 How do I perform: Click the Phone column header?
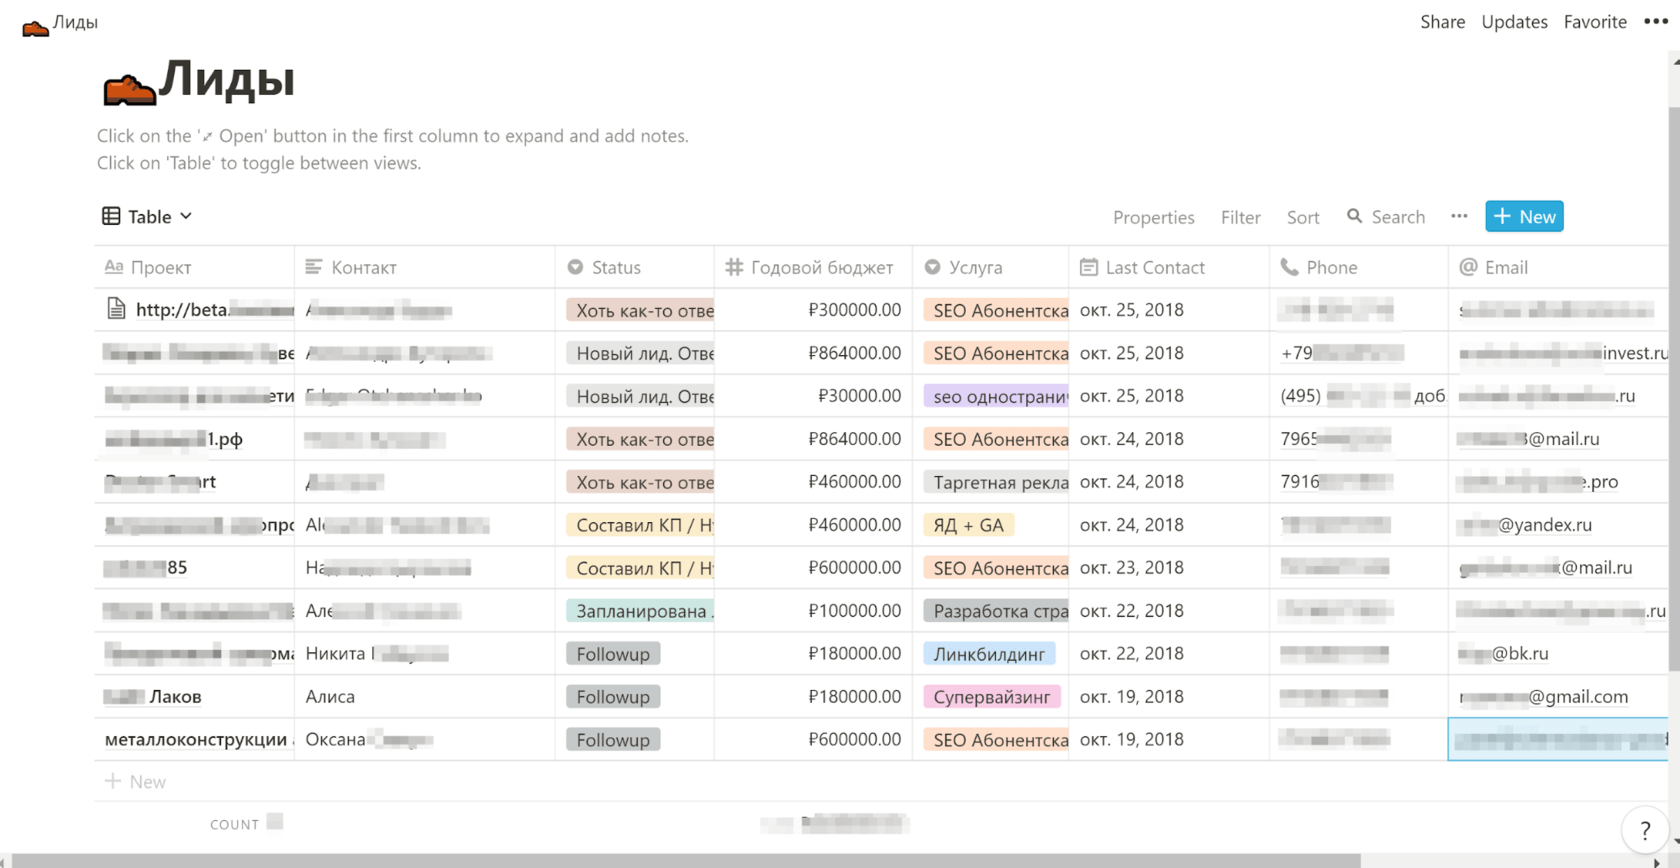[x=1331, y=267]
